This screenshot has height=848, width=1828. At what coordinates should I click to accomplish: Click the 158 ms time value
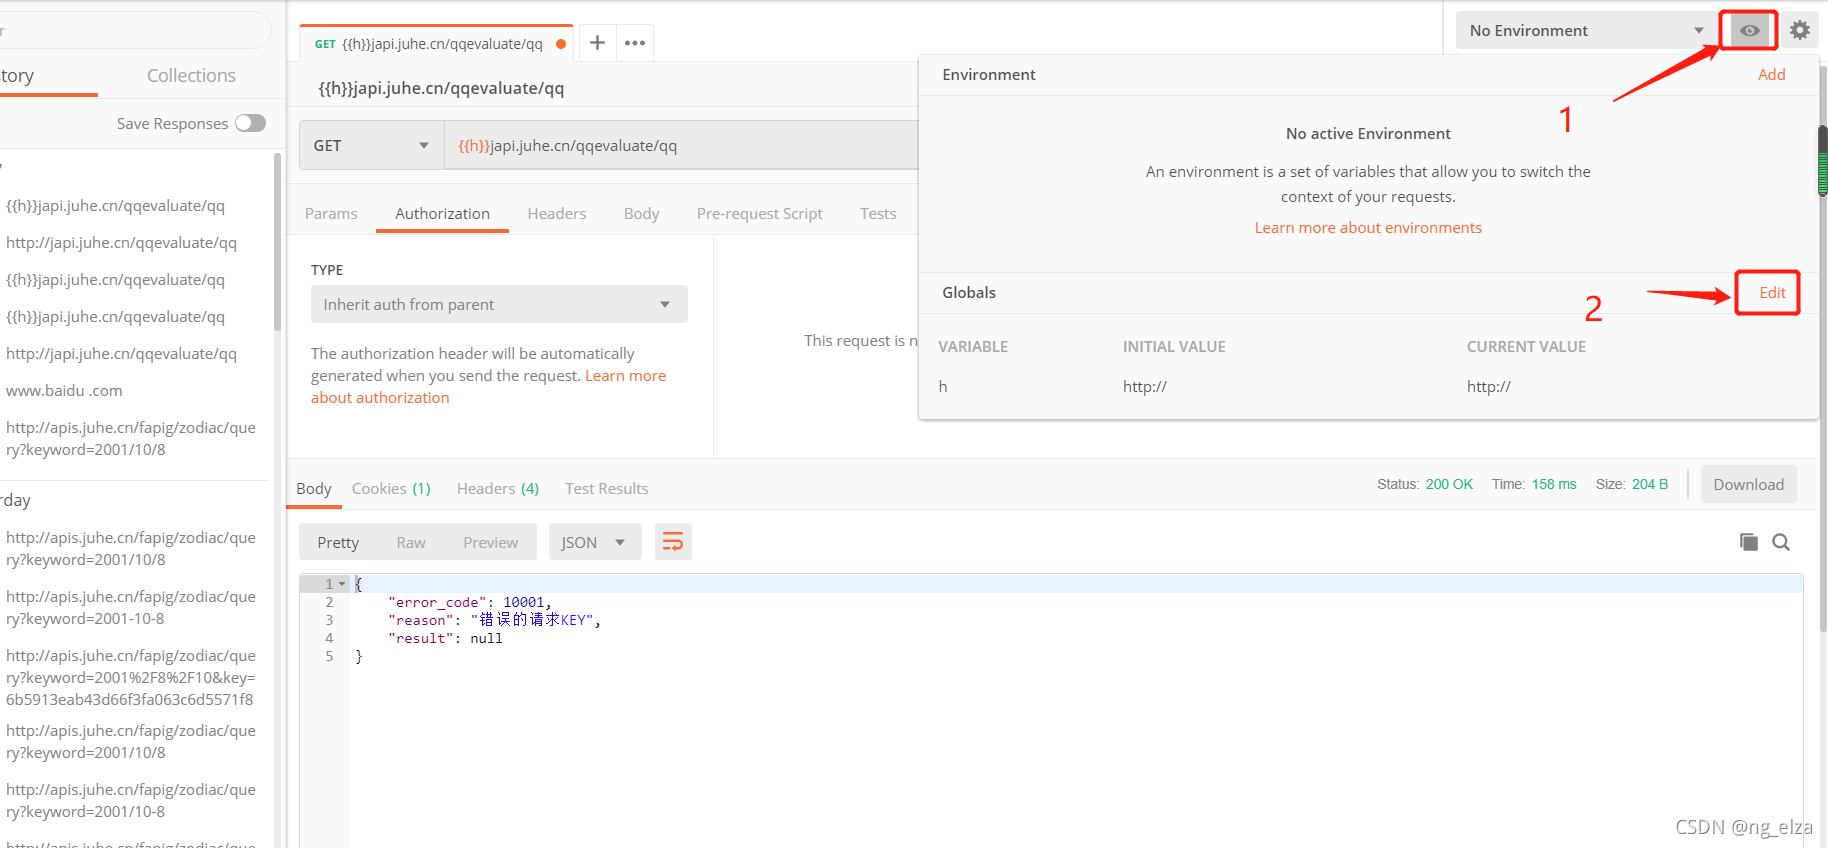tap(1554, 484)
